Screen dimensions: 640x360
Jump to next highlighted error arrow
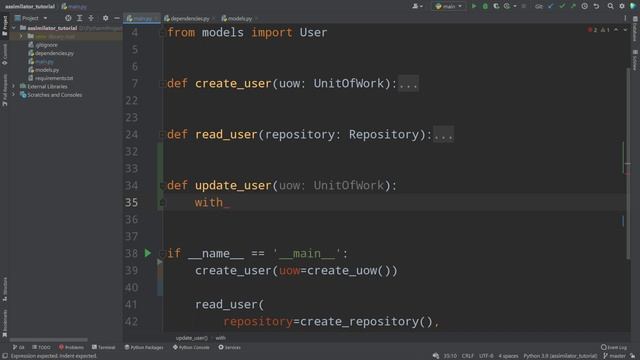click(625, 30)
